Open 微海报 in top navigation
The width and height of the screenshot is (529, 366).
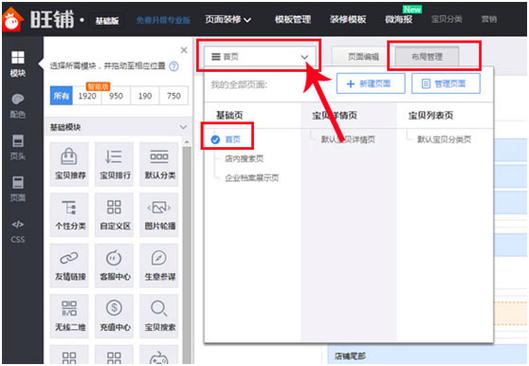[x=398, y=20]
